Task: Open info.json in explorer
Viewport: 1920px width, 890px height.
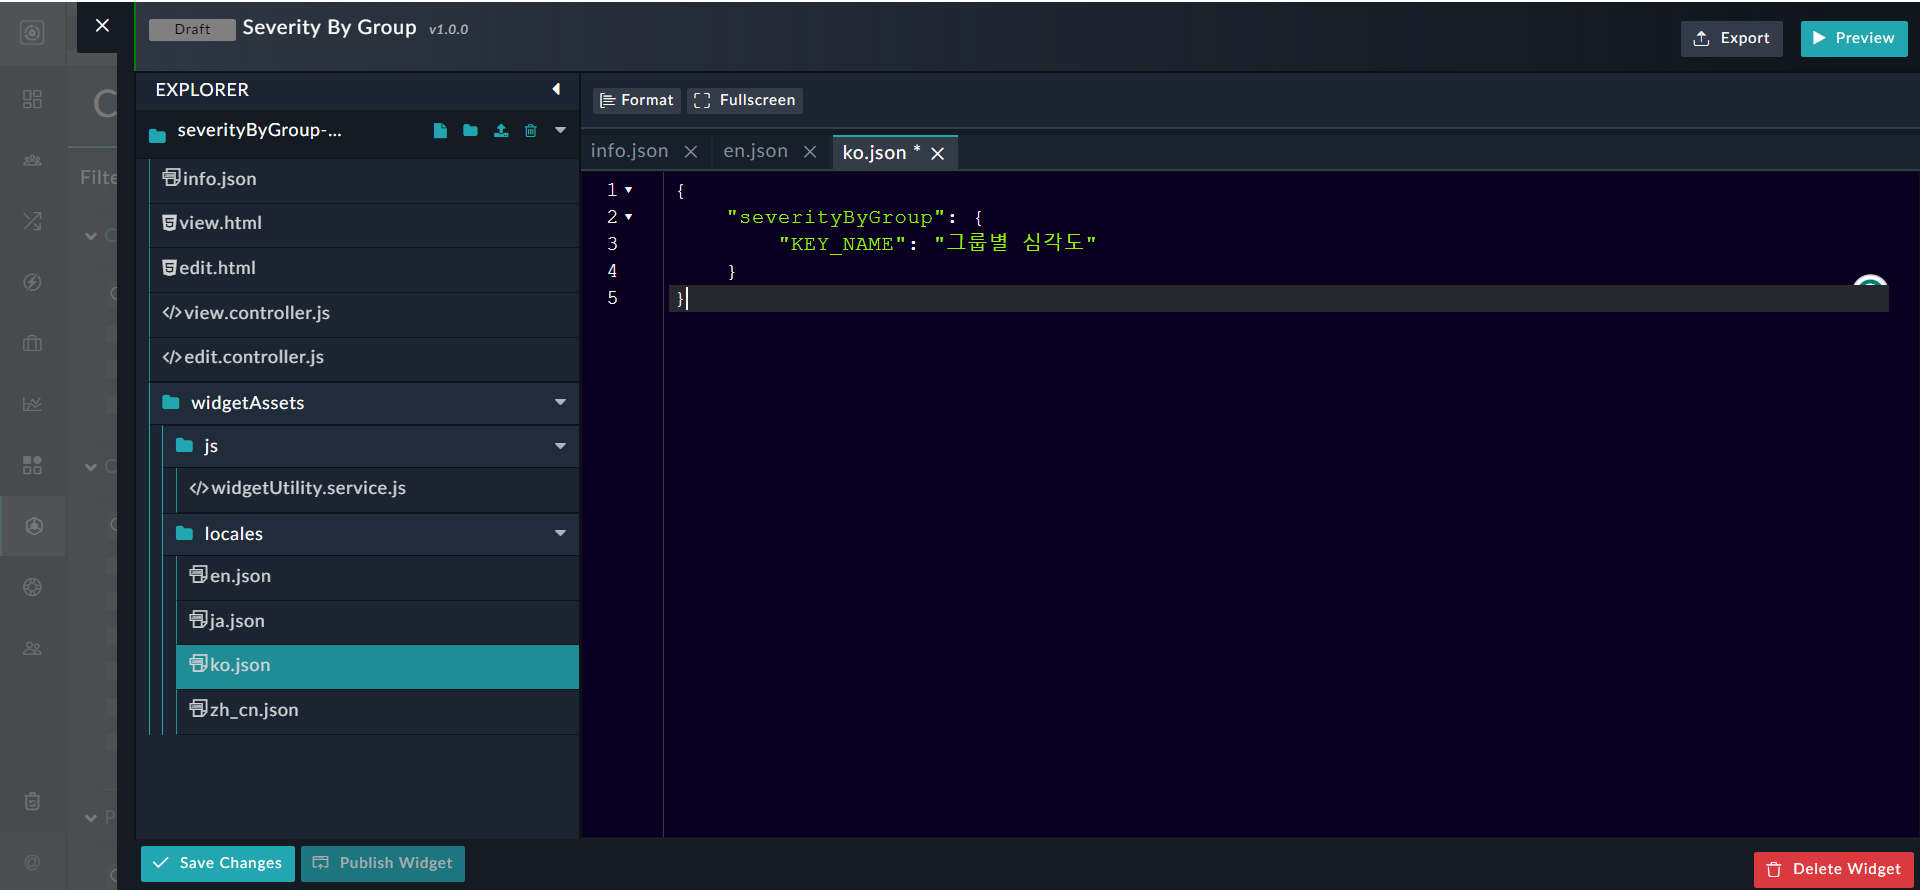Action: coord(364,179)
